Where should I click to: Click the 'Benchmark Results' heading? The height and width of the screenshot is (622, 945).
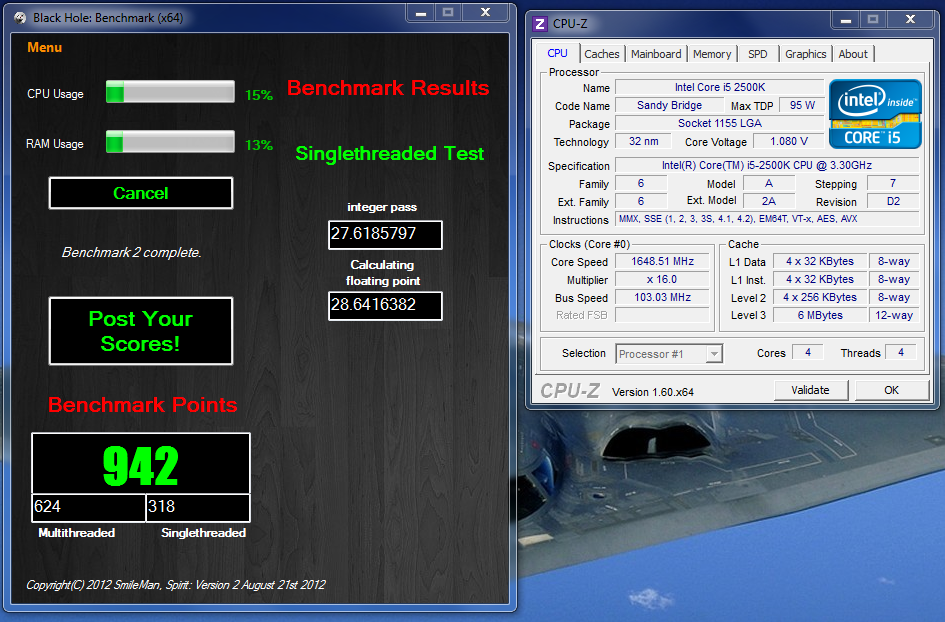[x=388, y=88]
